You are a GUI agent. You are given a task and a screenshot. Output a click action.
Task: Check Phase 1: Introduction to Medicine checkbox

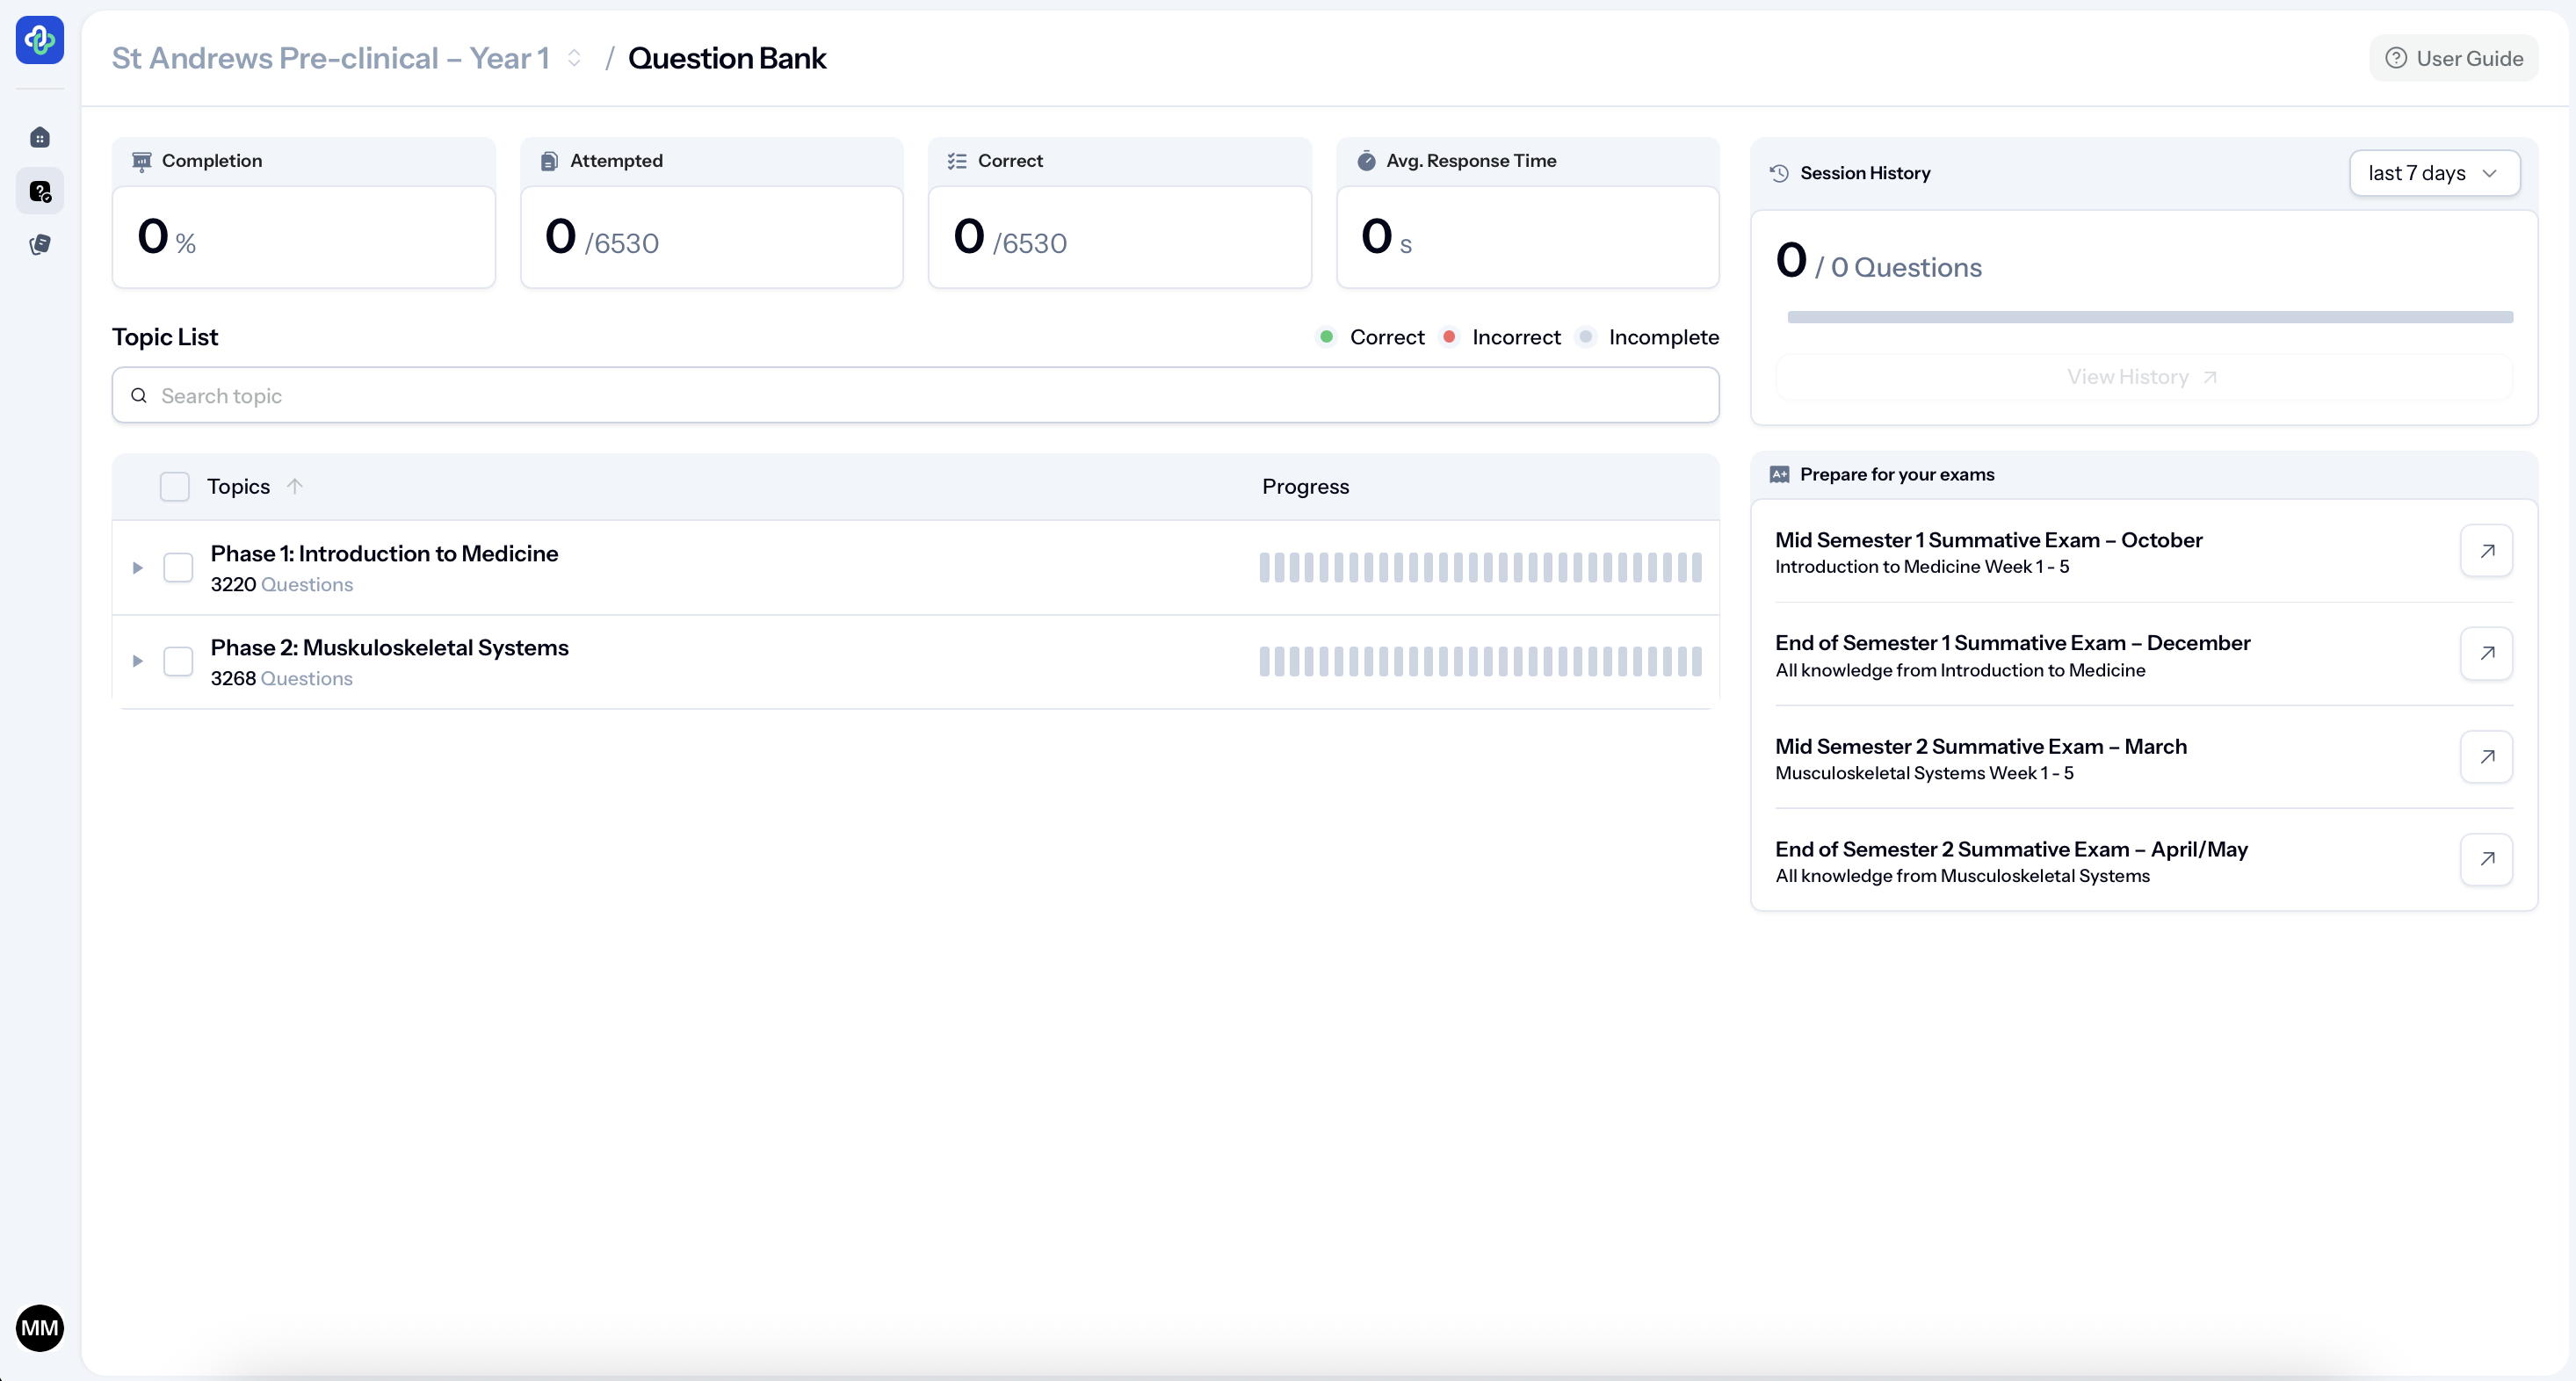point(178,567)
